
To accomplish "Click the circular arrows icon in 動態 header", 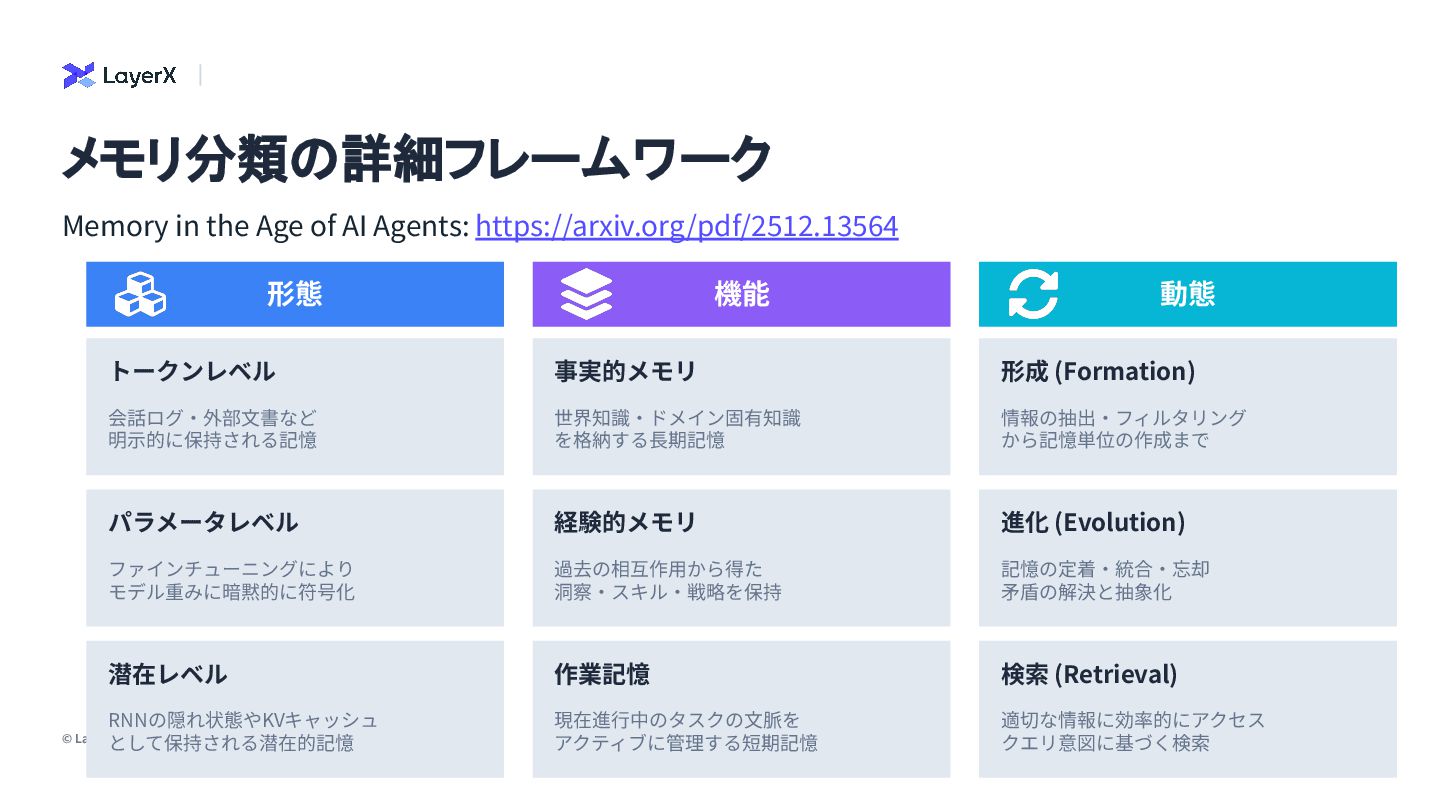I will pyautogui.click(x=1033, y=294).
